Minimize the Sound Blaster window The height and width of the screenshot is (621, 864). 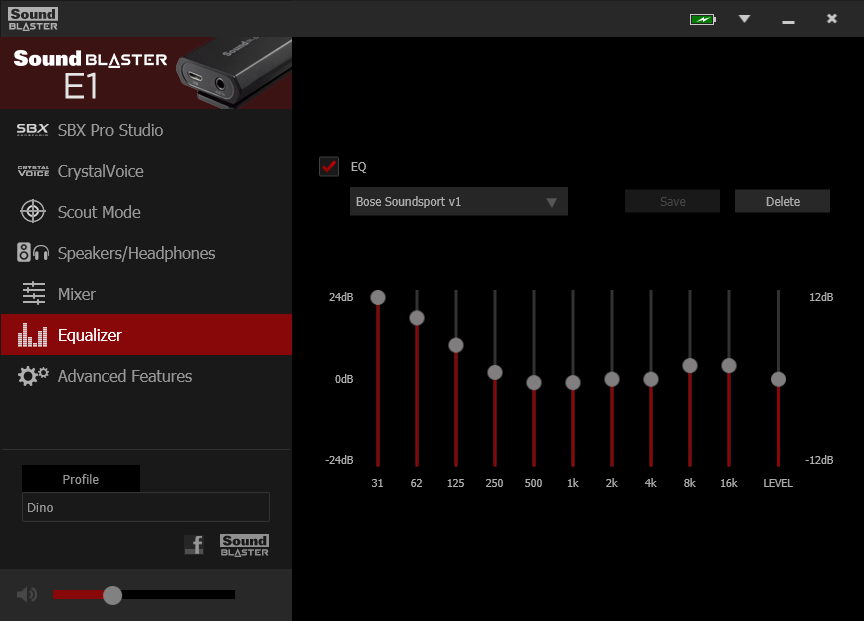pos(789,21)
